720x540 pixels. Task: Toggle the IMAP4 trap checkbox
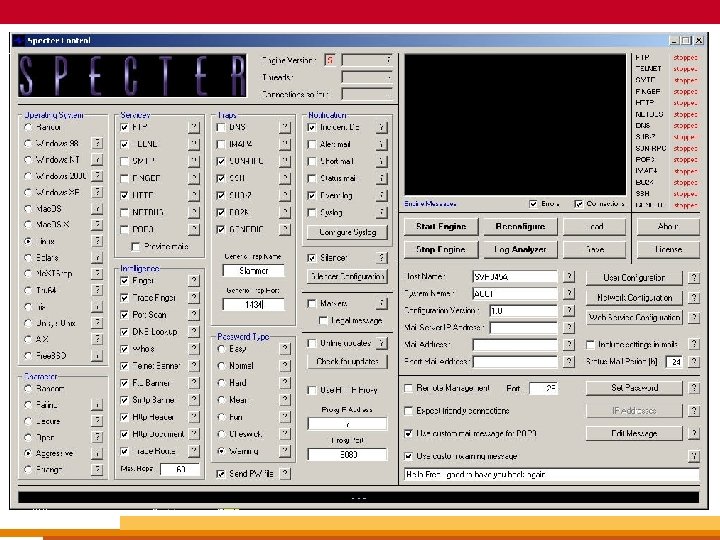221,144
